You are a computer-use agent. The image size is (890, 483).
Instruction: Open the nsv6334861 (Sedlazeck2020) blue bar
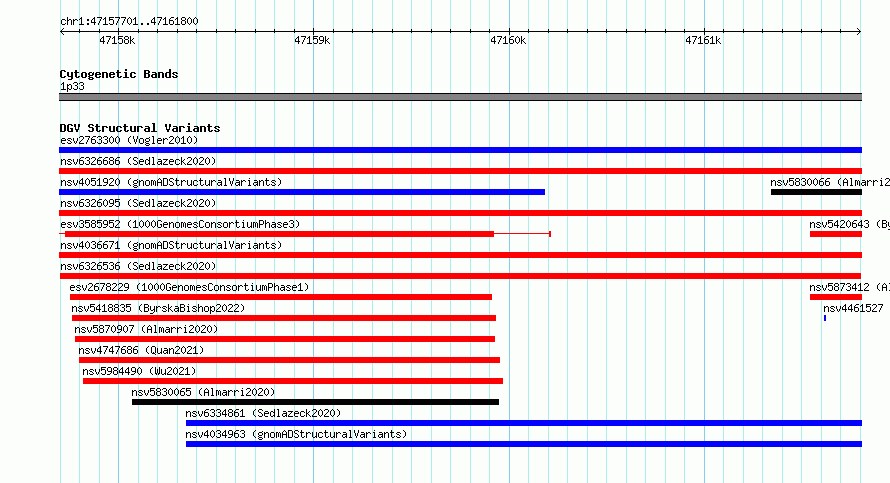524,423
